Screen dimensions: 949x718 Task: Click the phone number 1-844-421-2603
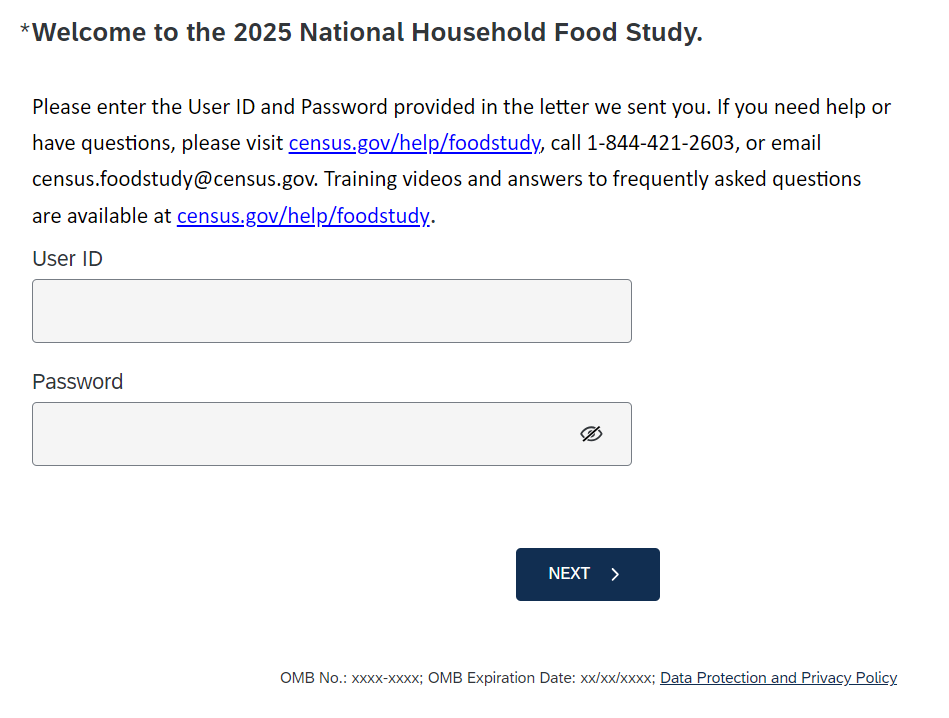coord(661,143)
